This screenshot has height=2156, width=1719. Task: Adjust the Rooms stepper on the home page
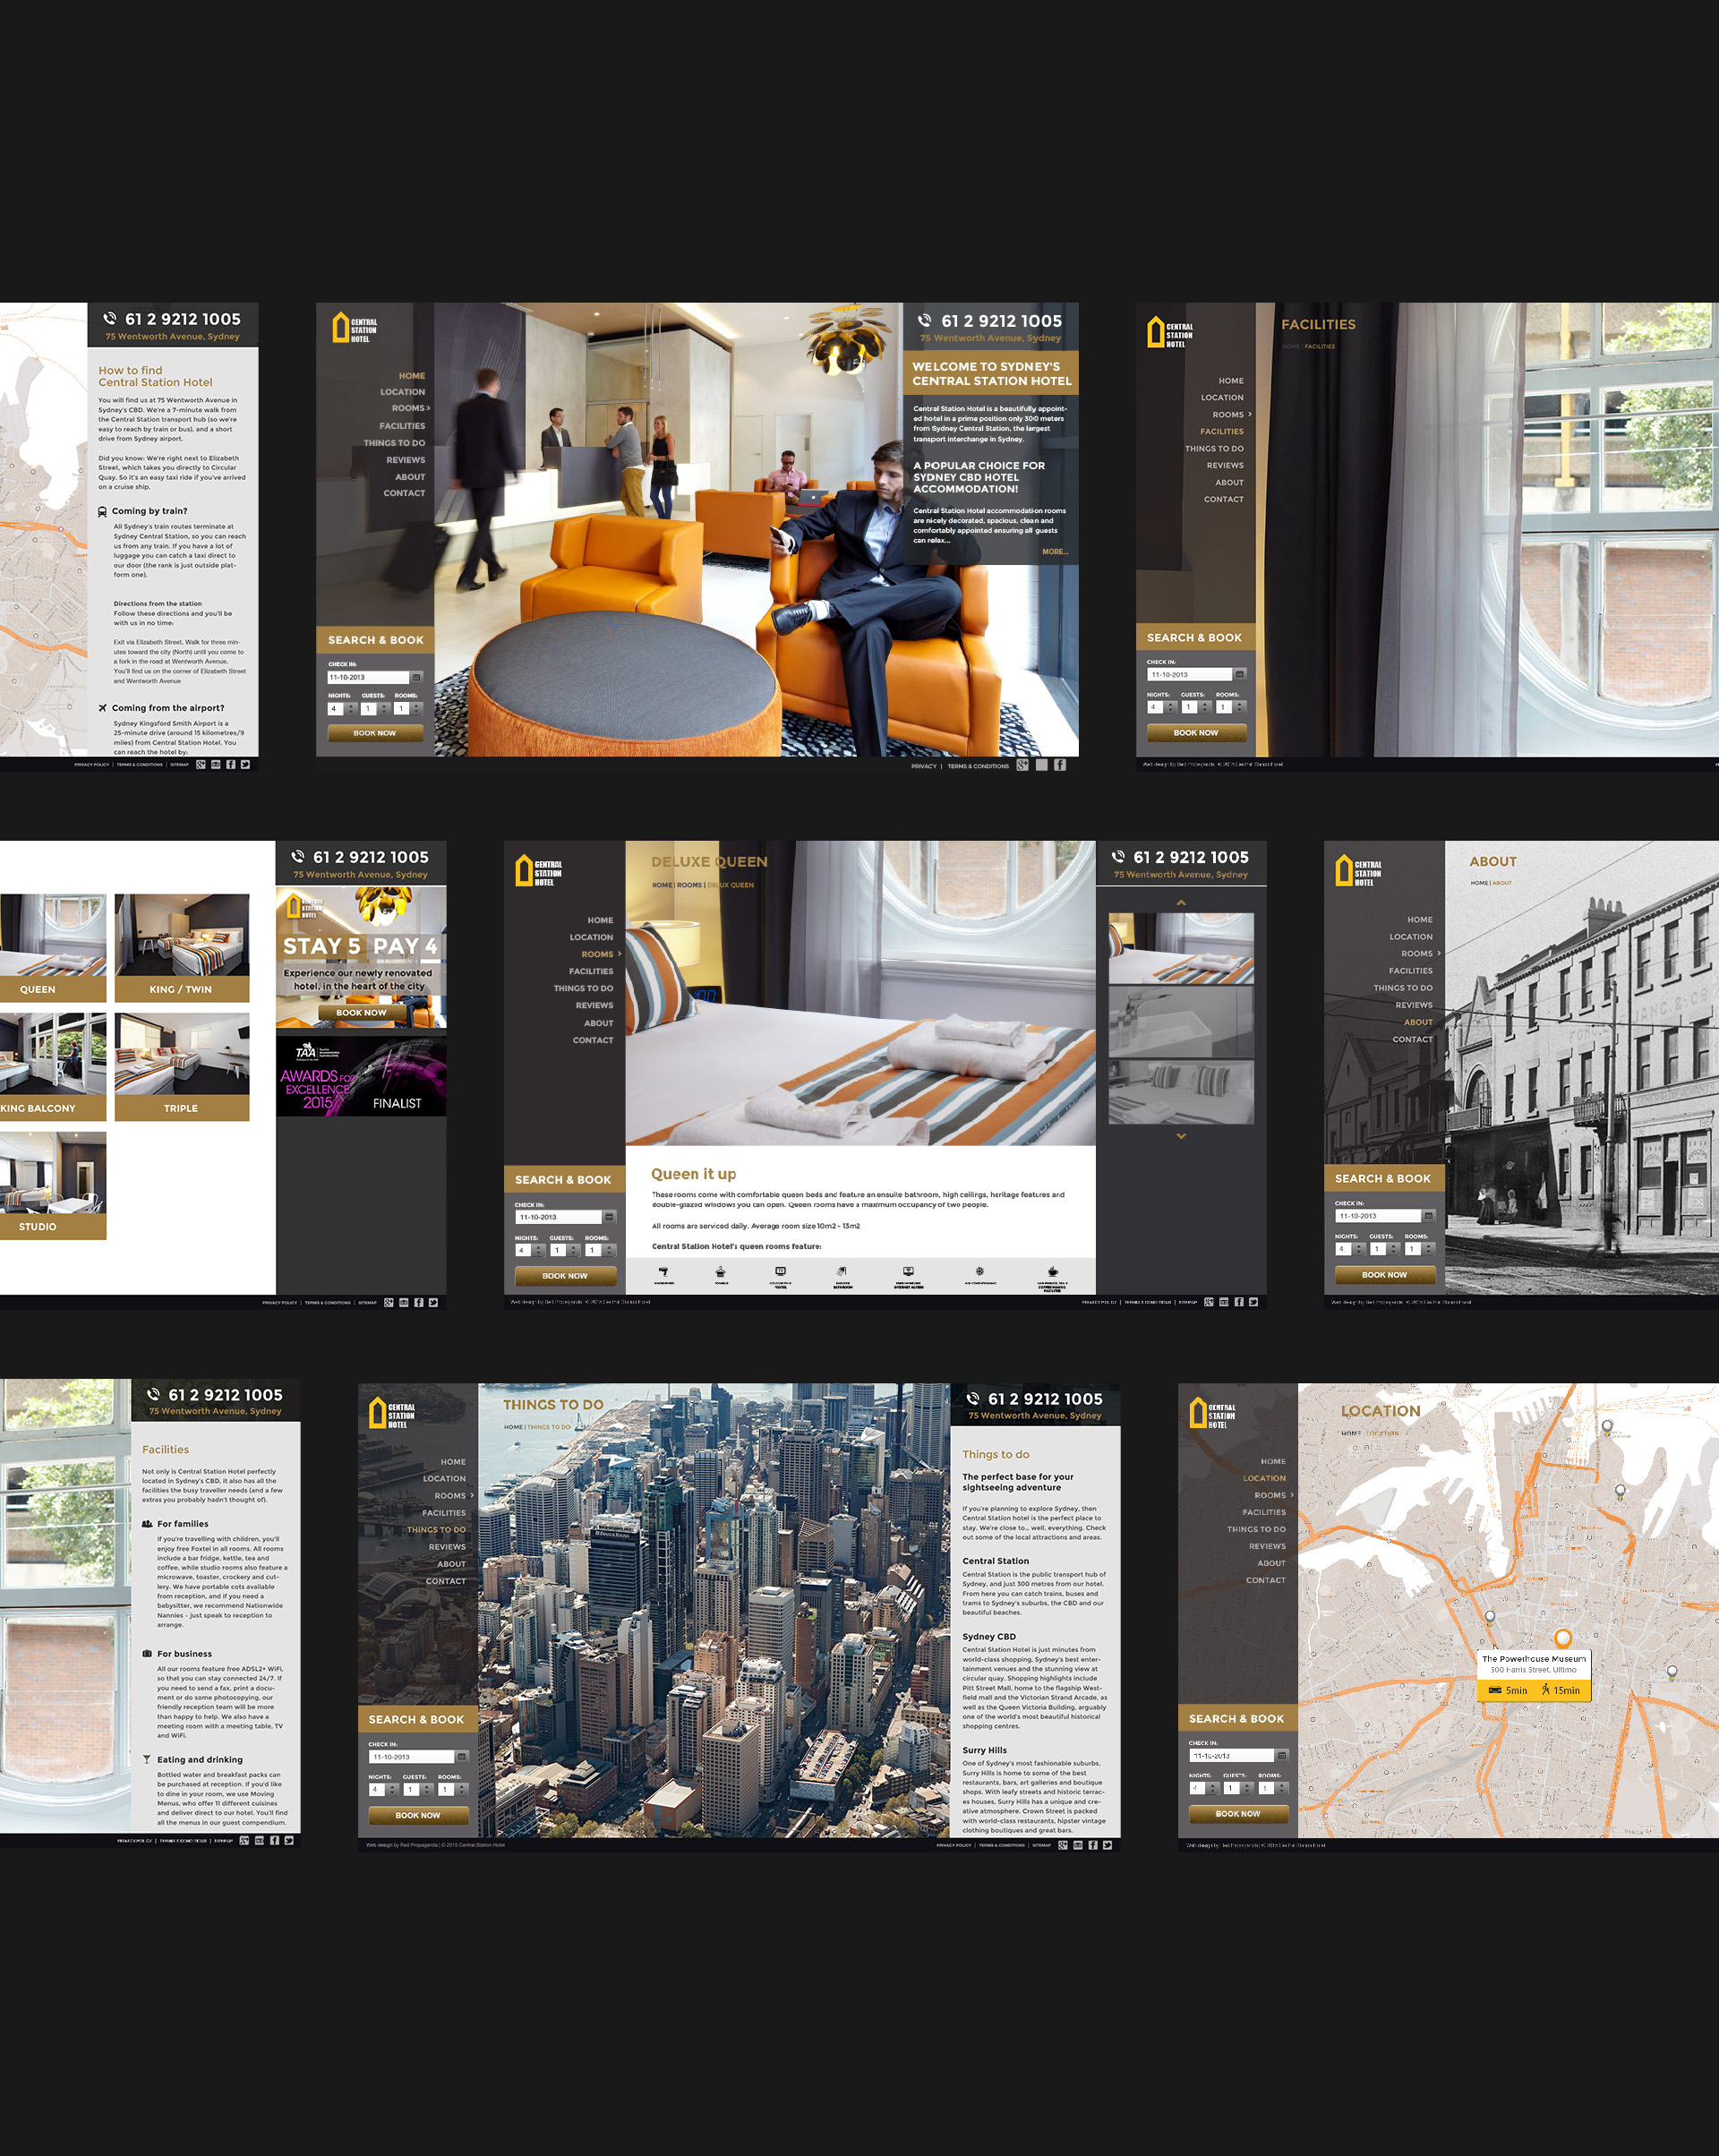(418, 708)
